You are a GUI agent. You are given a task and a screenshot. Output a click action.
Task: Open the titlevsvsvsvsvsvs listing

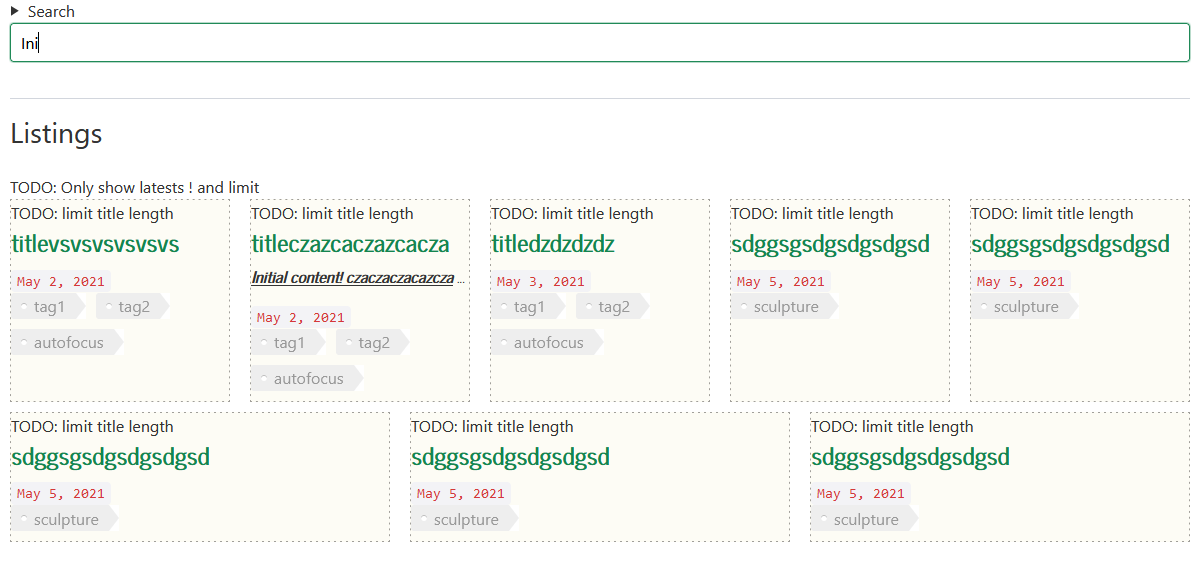[x=95, y=244]
